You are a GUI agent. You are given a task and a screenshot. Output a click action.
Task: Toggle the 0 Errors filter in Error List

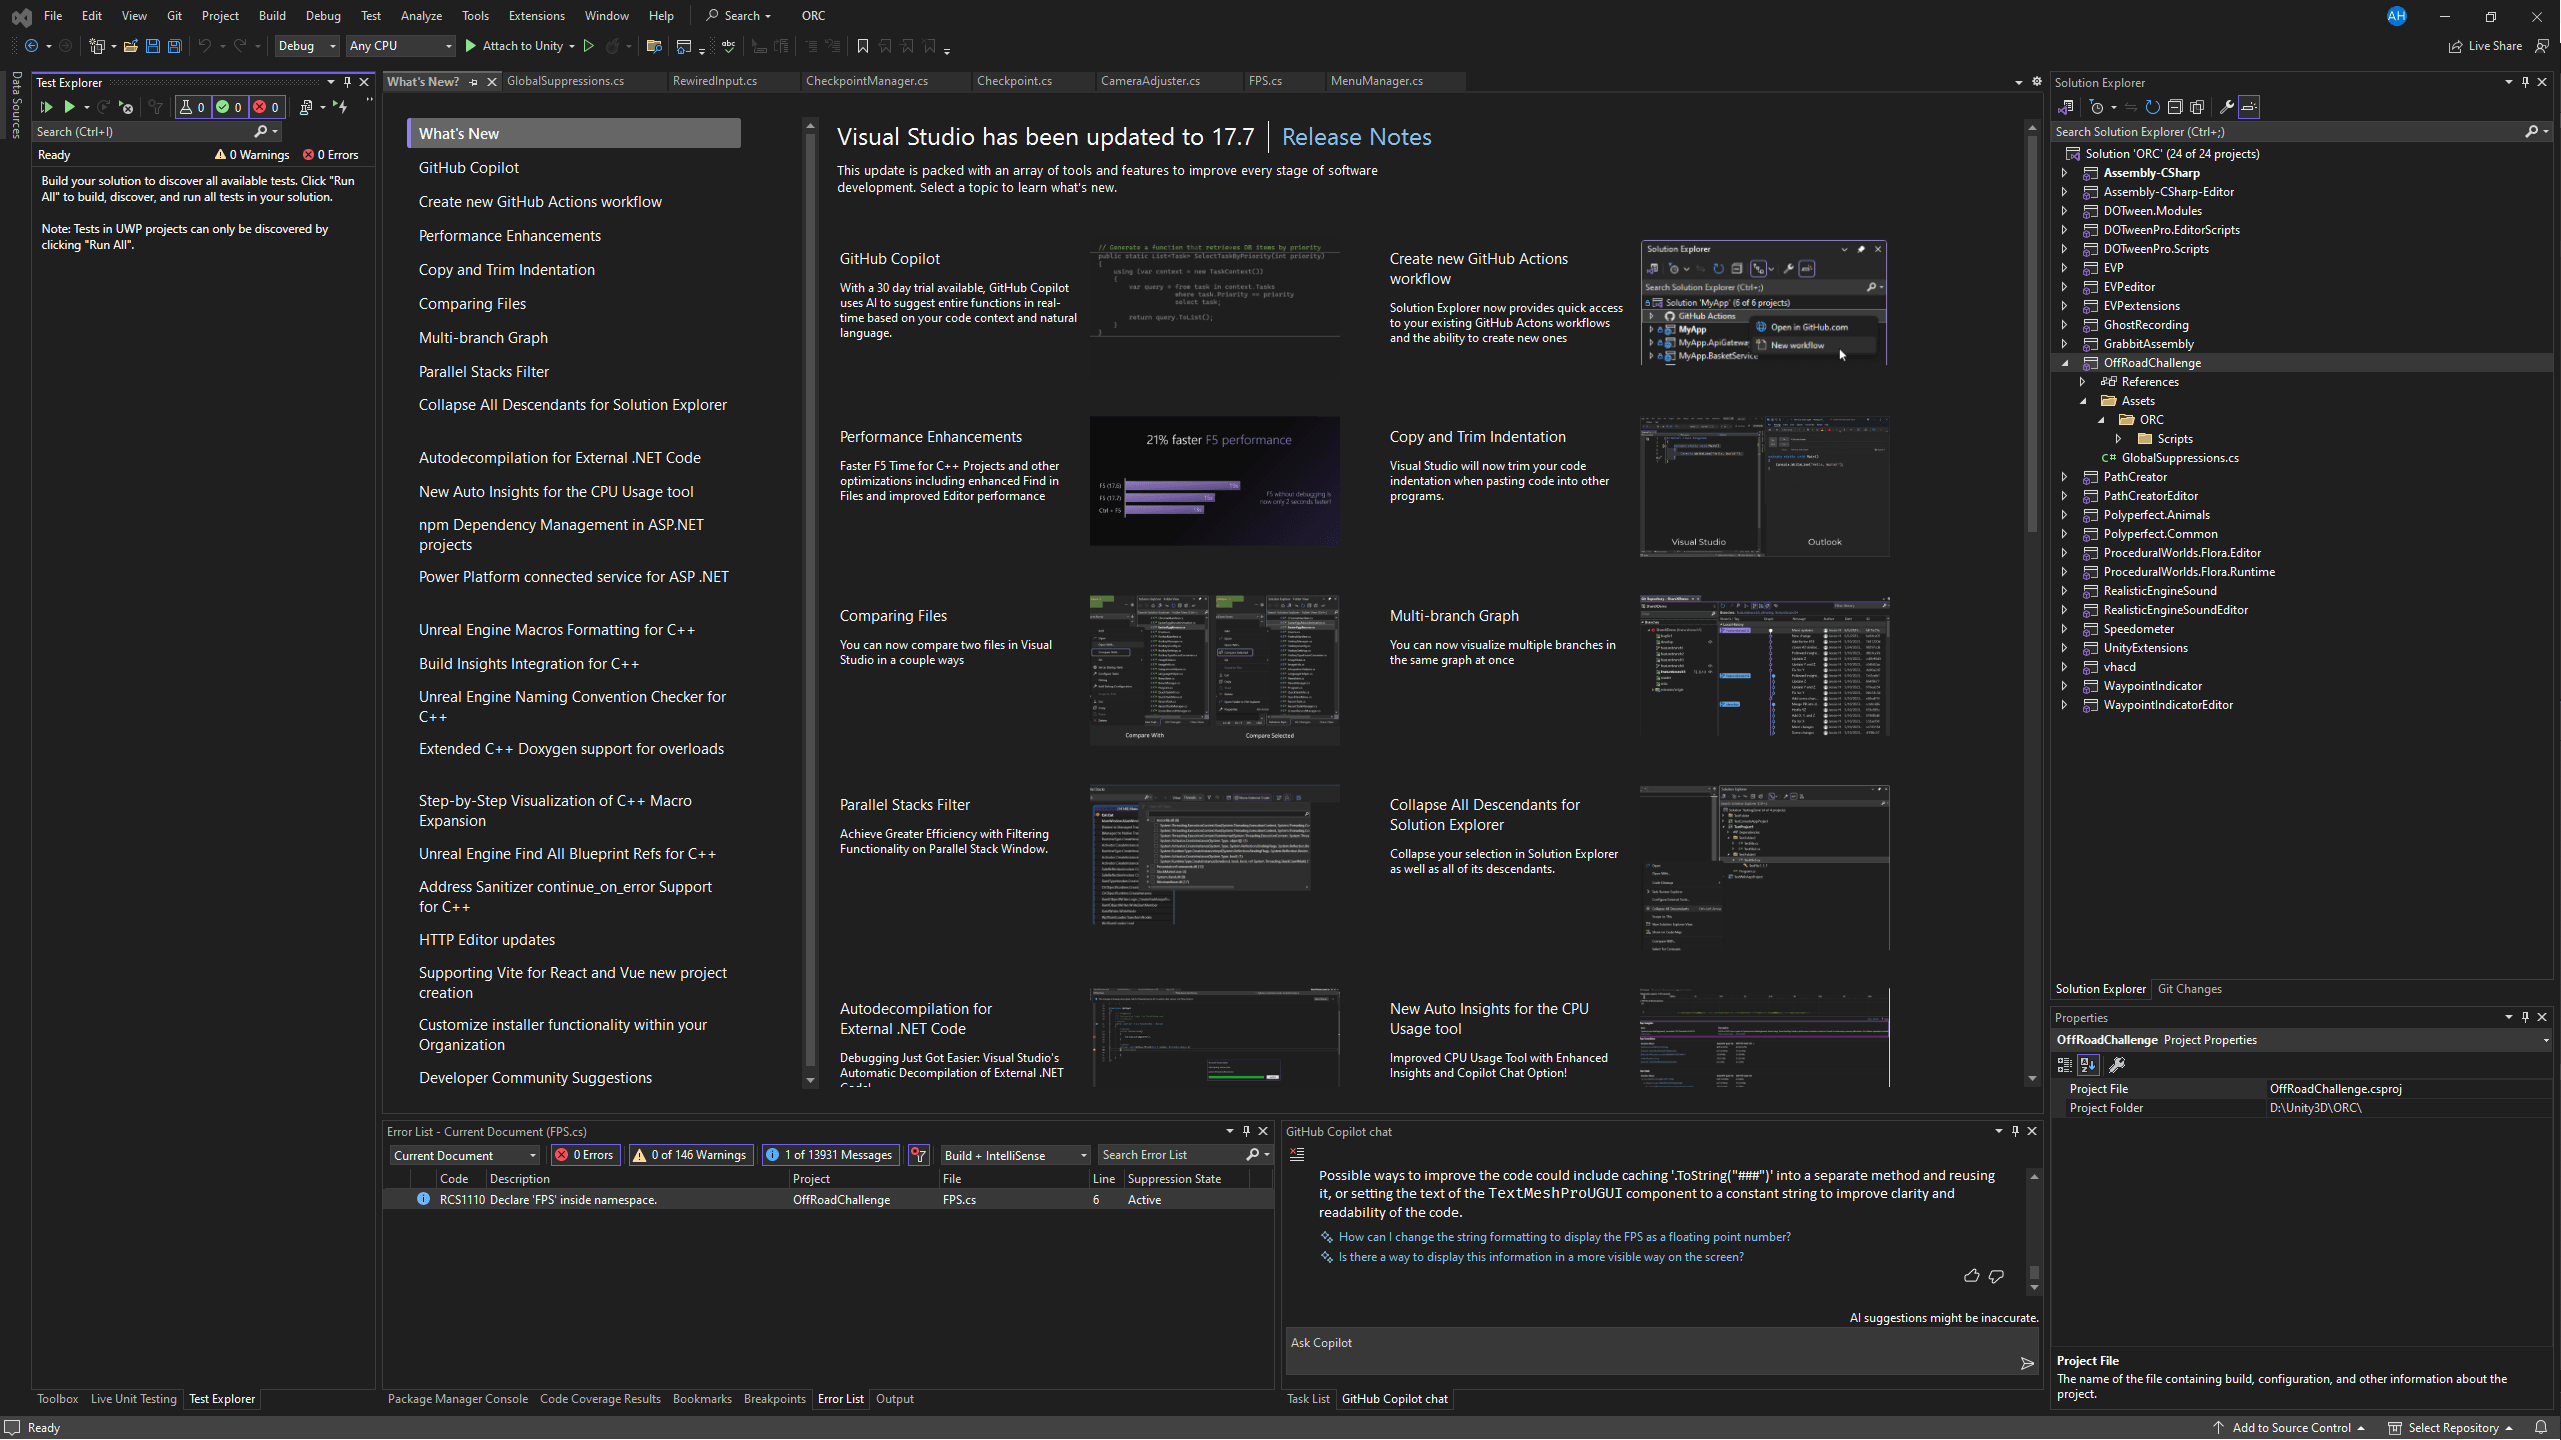coord(586,1155)
